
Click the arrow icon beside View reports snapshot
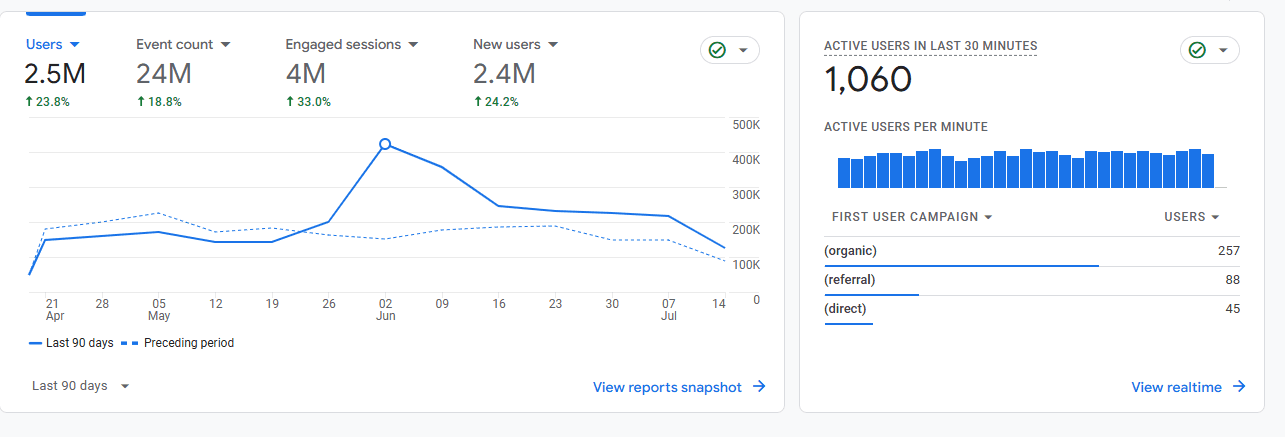tap(759, 387)
